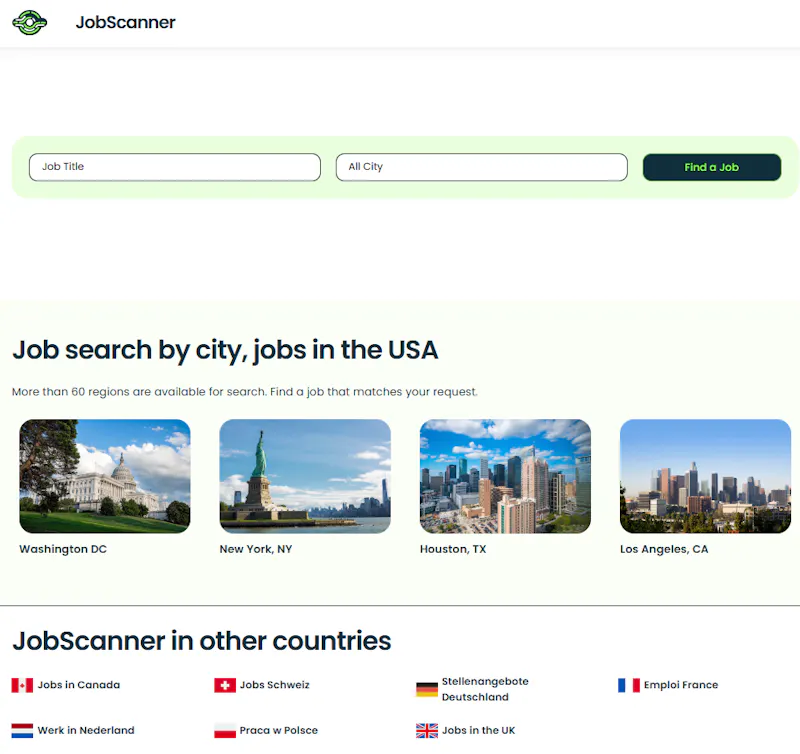The height and width of the screenshot is (754, 800).
Task: Click the France flag icon
Action: [x=629, y=685]
